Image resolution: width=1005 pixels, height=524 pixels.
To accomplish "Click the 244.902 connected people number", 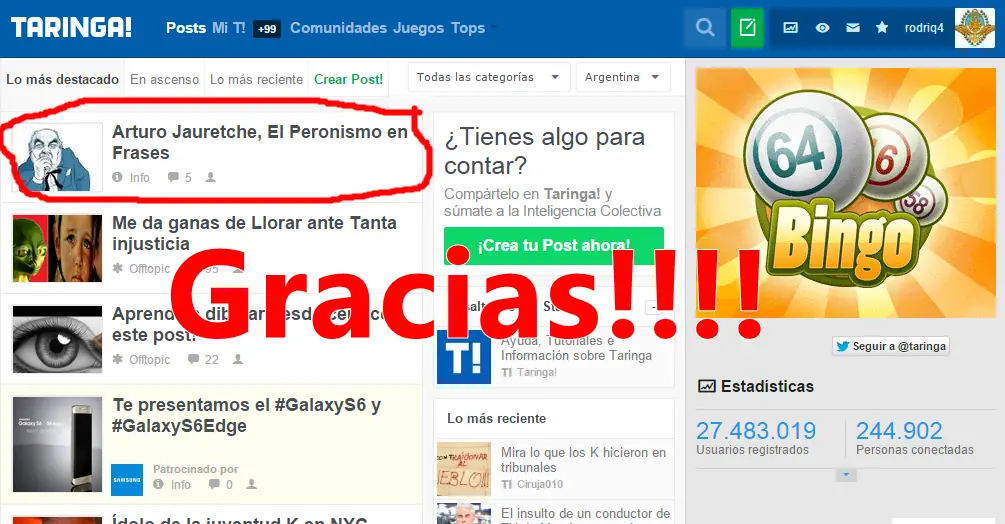I will (x=899, y=430).
